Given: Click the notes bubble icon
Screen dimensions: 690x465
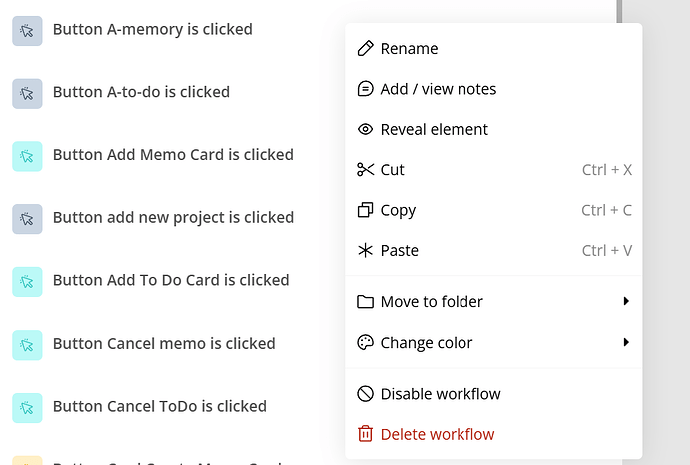Looking at the screenshot, I should [x=365, y=89].
